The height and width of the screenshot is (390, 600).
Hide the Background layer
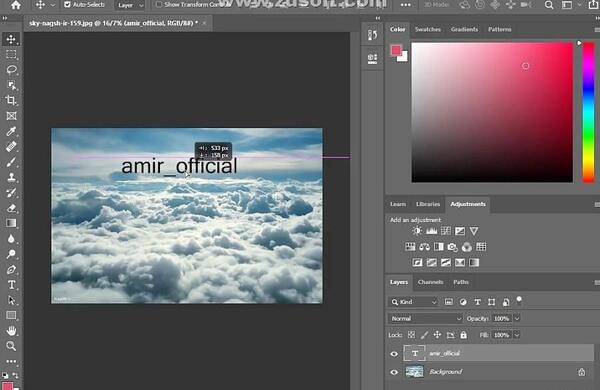(394, 372)
